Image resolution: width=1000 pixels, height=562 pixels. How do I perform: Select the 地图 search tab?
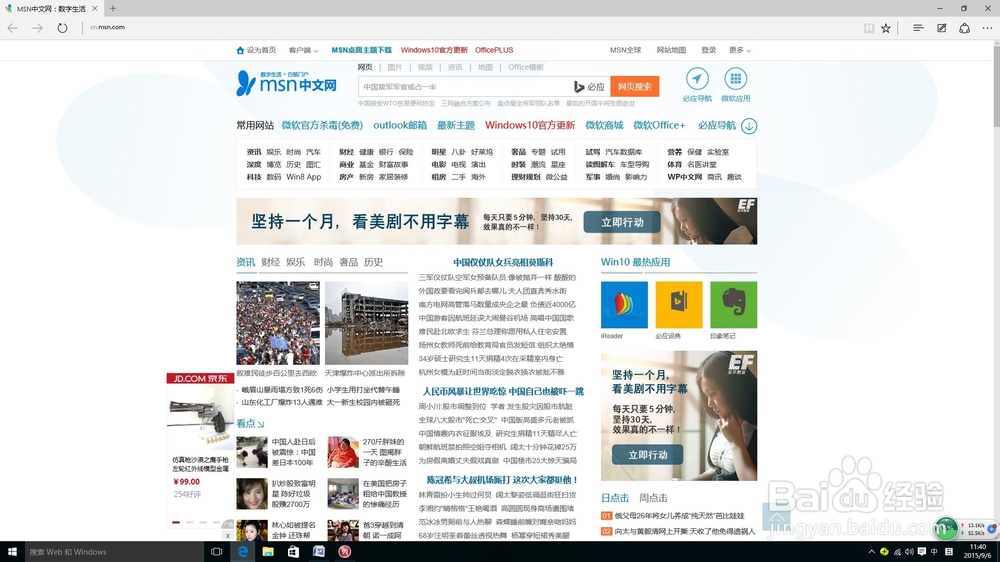click(x=485, y=67)
